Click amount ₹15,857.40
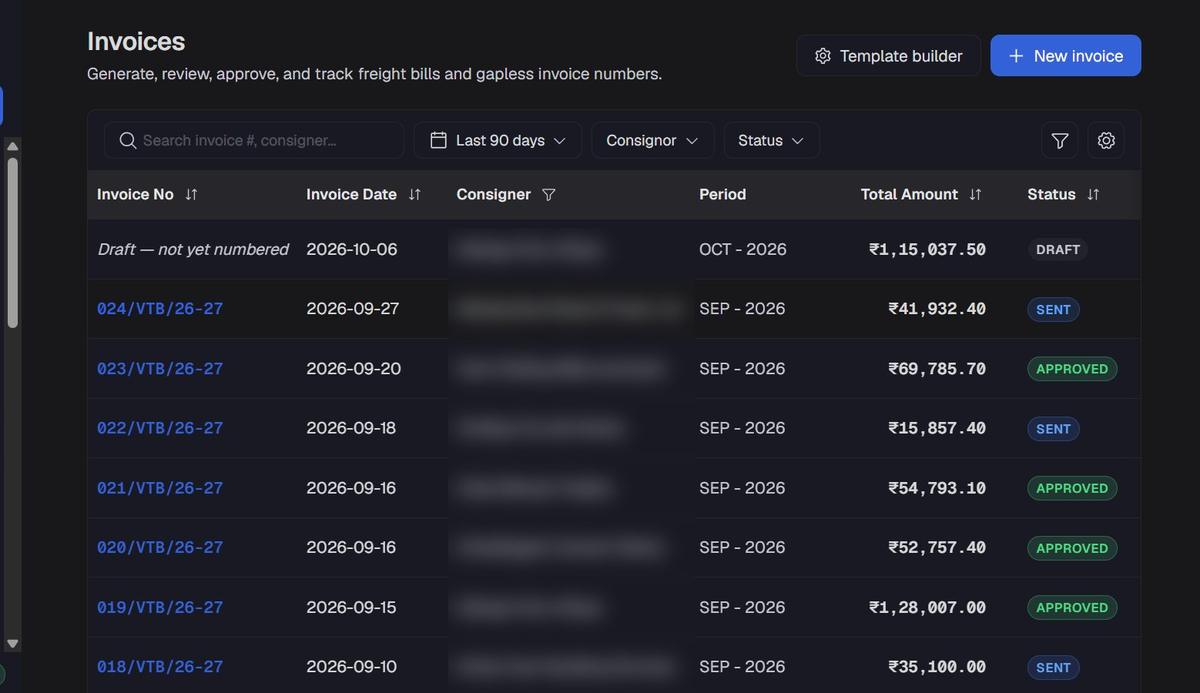The image size is (1200, 693). click(937, 428)
